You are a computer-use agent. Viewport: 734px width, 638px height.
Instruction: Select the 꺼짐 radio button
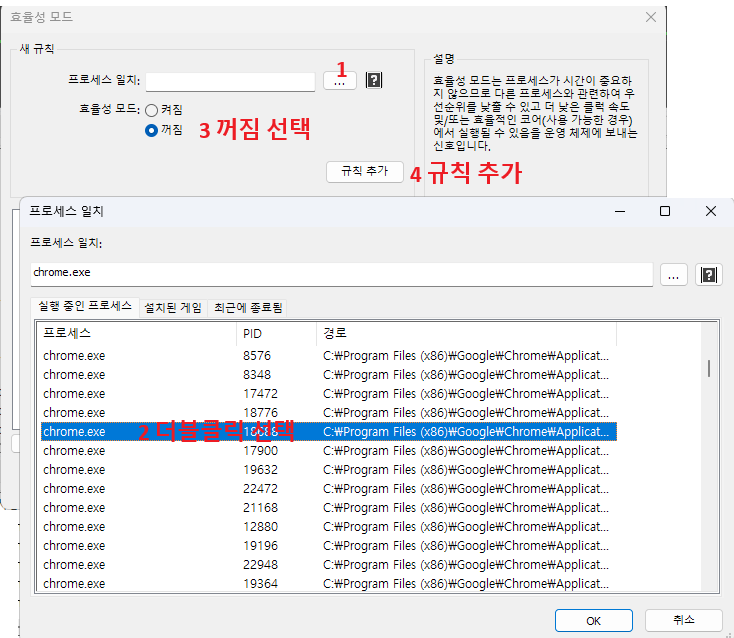tap(151, 130)
